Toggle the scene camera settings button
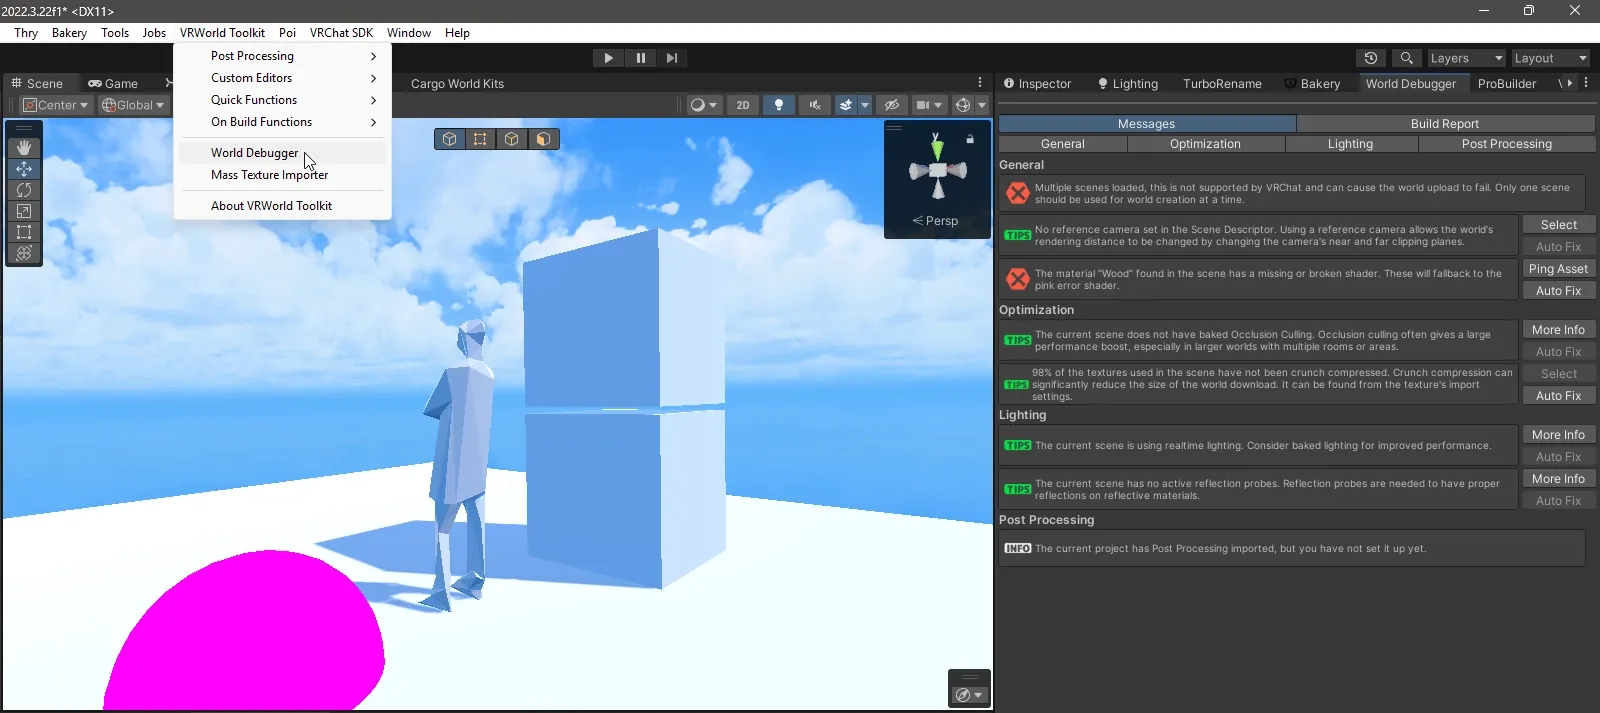 [929, 105]
